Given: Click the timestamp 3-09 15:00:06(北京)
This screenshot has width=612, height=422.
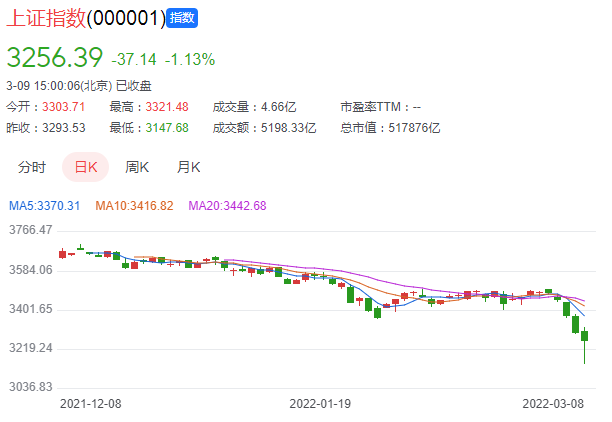Looking at the screenshot, I should pyautogui.click(x=59, y=86).
